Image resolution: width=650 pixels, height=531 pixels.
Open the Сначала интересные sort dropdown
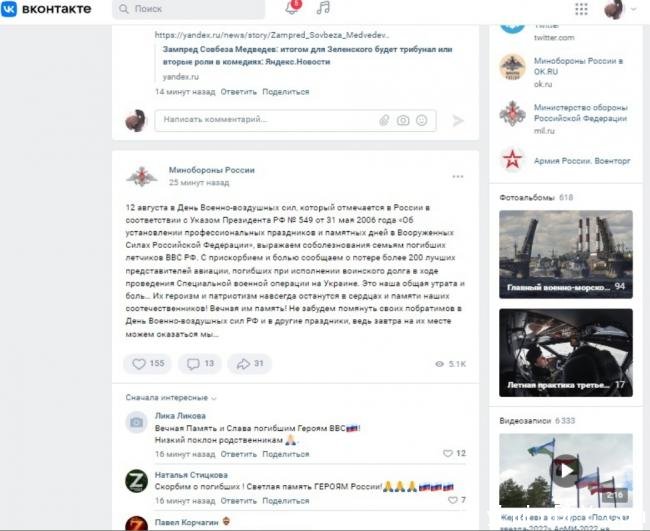point(171,398)
